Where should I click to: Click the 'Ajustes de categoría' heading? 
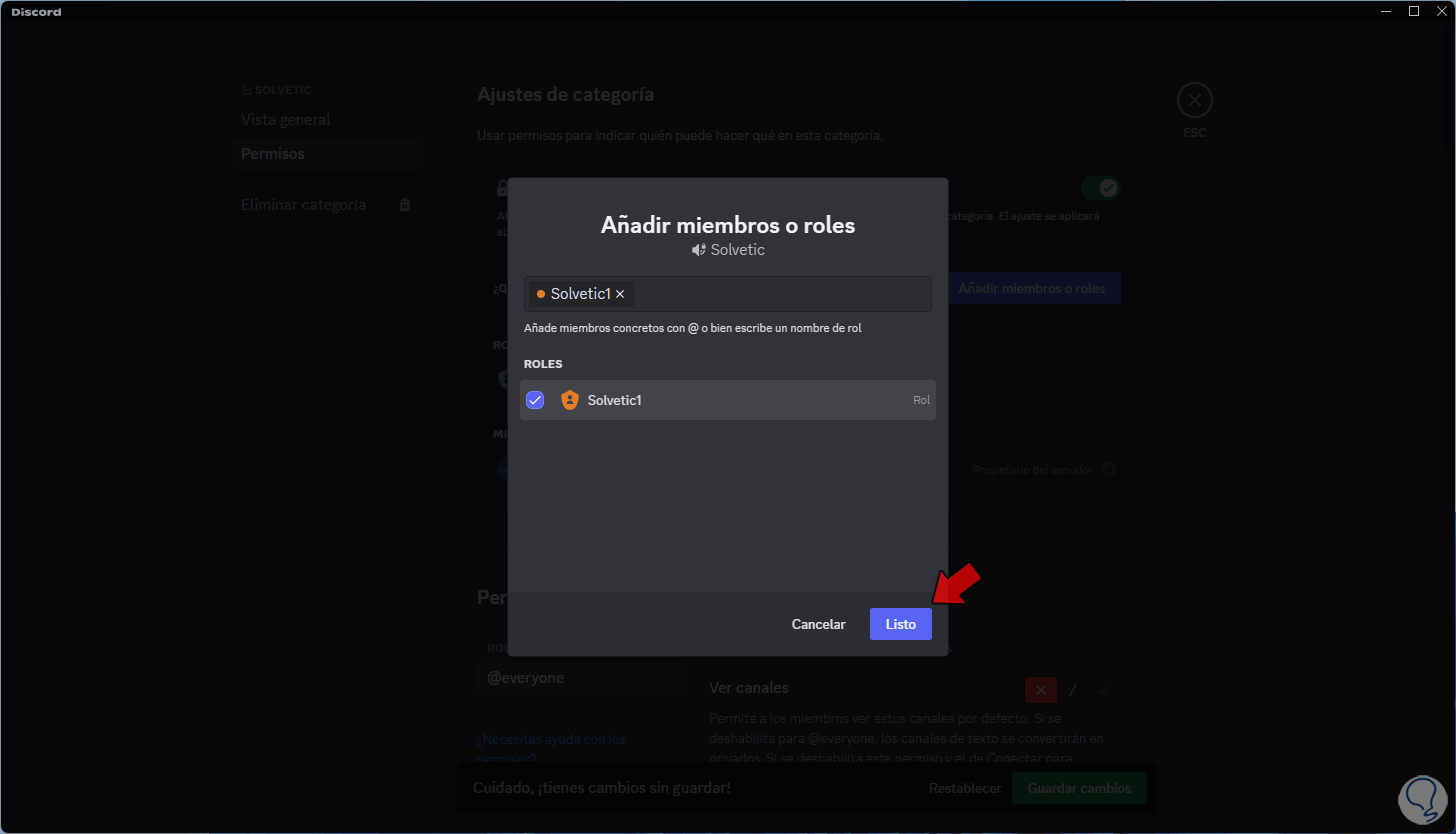point(566,95)
